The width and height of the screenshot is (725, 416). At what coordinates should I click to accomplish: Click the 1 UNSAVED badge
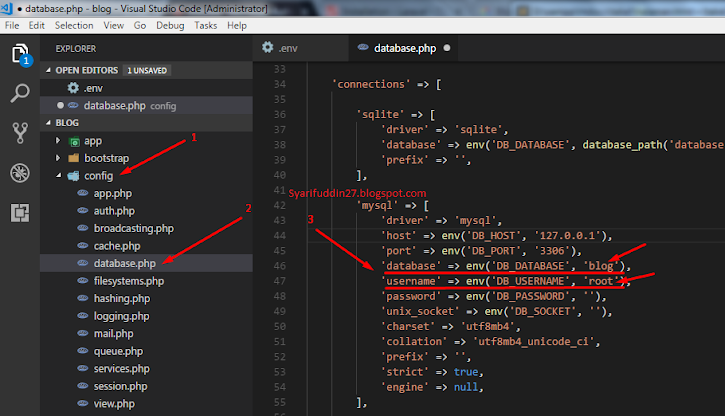tap(147, 70)
